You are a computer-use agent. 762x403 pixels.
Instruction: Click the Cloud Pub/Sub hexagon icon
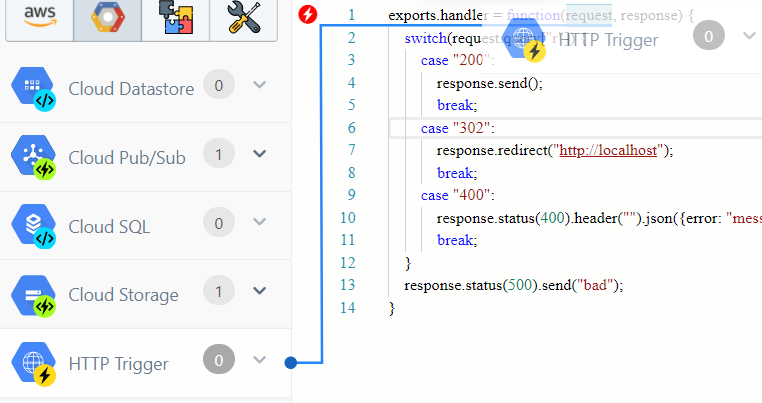pyautogui.click(x=34, y=158)
